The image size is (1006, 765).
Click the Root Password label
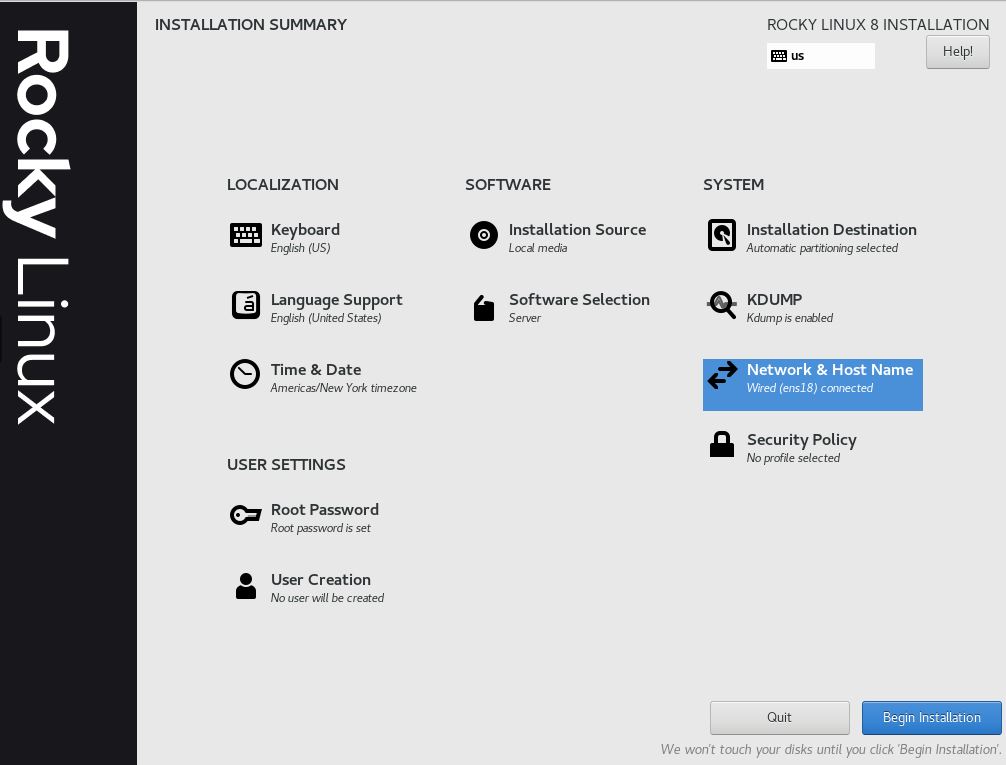[325, 510]
